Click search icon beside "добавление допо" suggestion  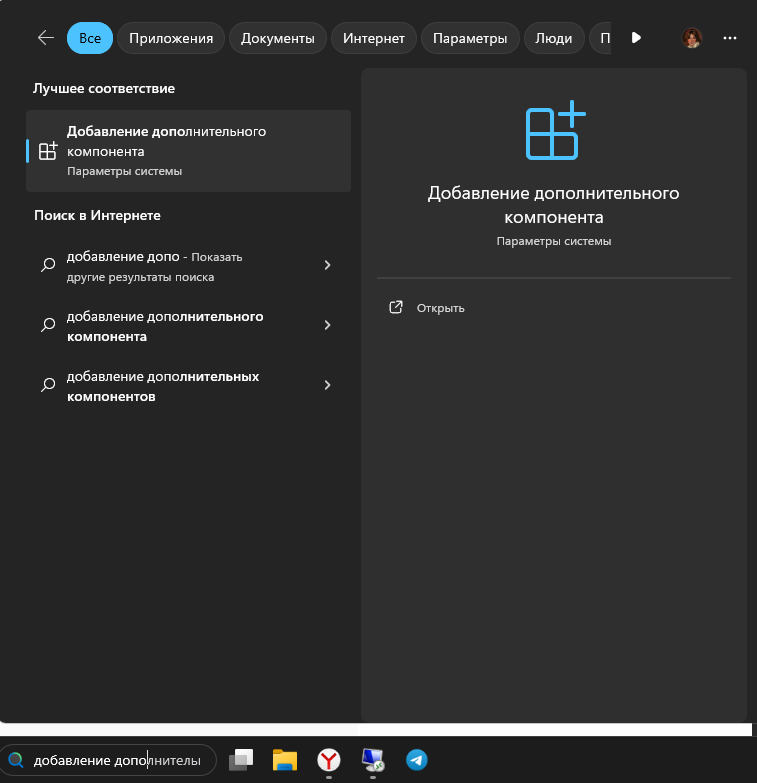(48, 265)
